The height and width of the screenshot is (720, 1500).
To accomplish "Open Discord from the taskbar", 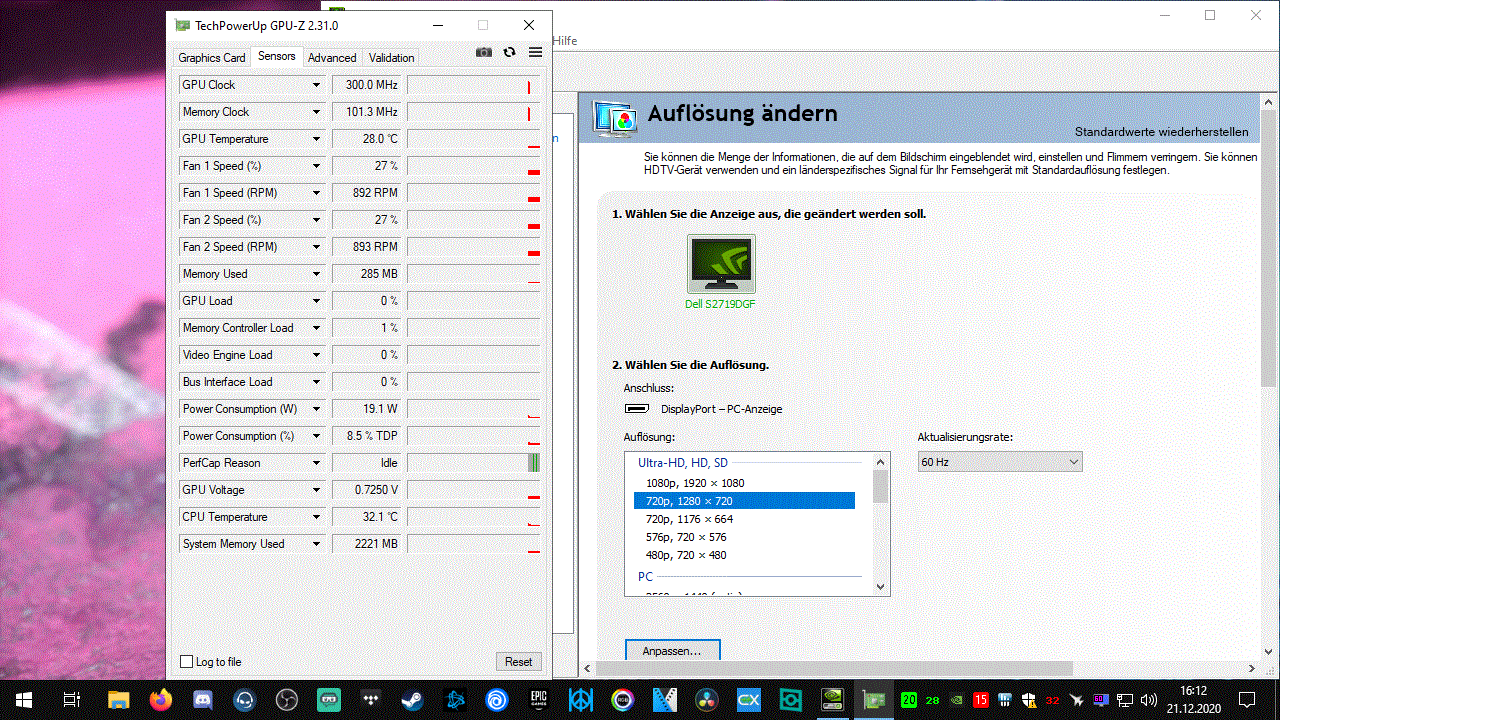I will tap(203, 699).
